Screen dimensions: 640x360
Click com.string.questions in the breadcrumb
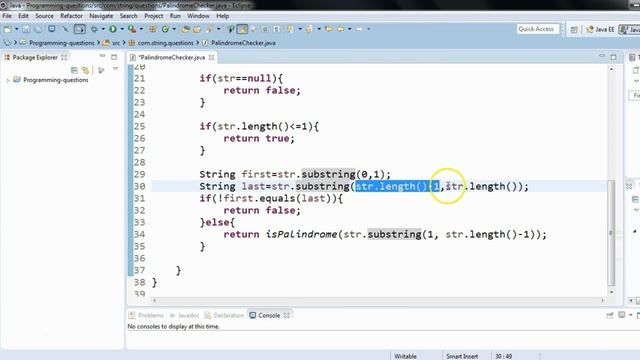[165, 43]
